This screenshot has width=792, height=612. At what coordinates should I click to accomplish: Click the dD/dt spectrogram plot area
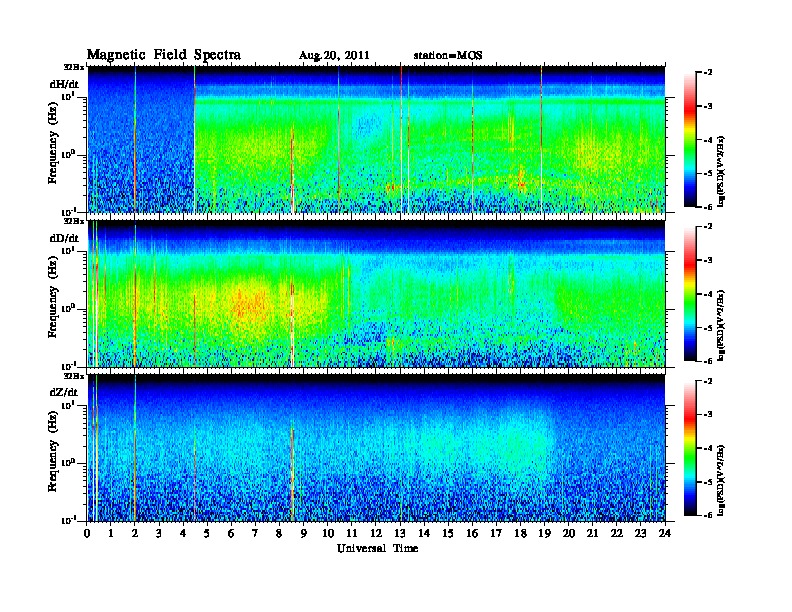[376, 294]
